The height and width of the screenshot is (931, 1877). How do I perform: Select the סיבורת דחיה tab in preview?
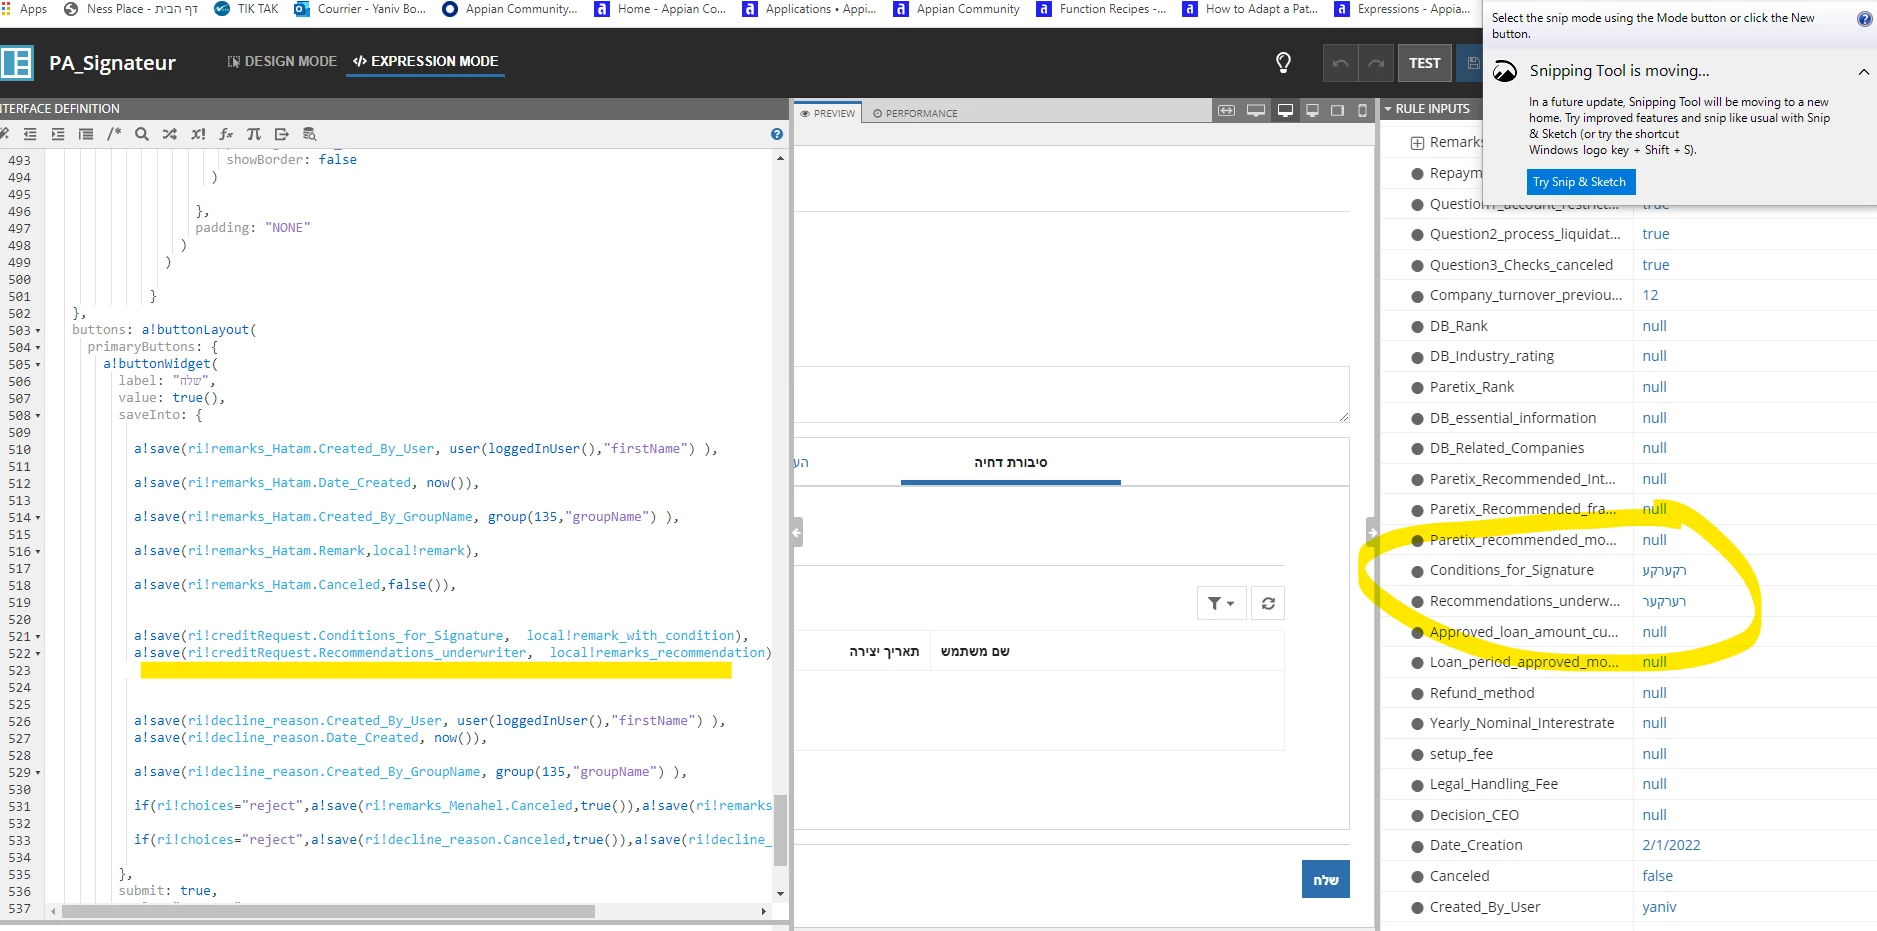click(1011, 462)
